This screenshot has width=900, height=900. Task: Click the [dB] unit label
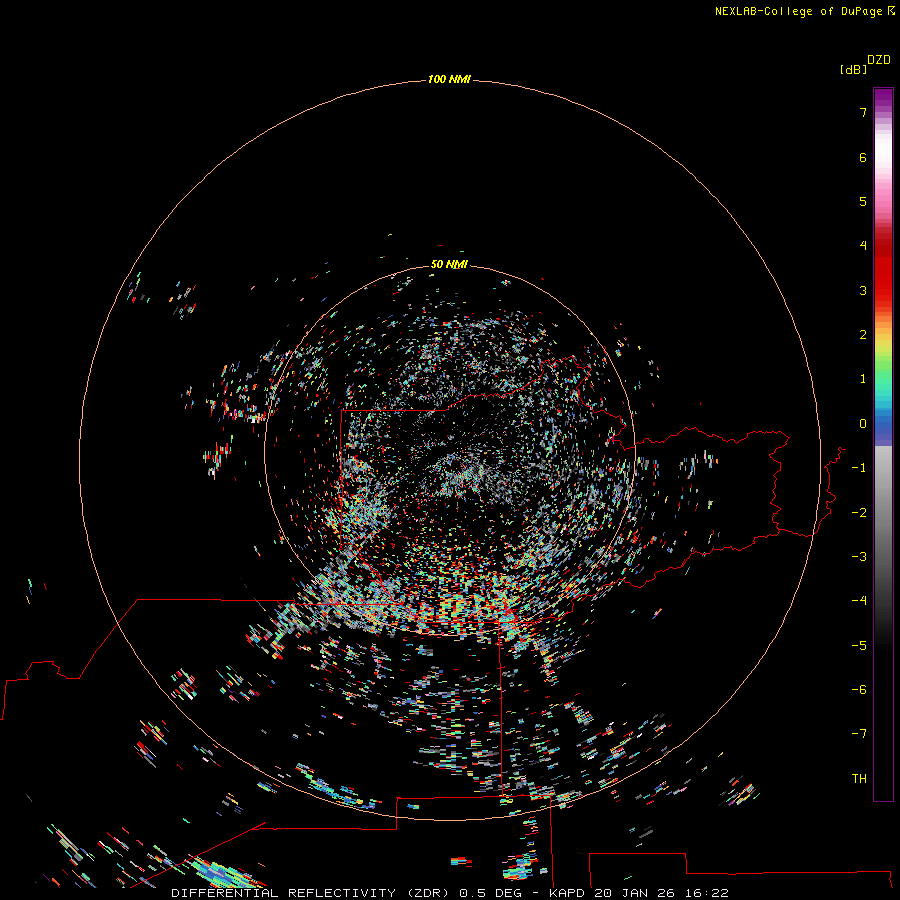coord(854,69)
